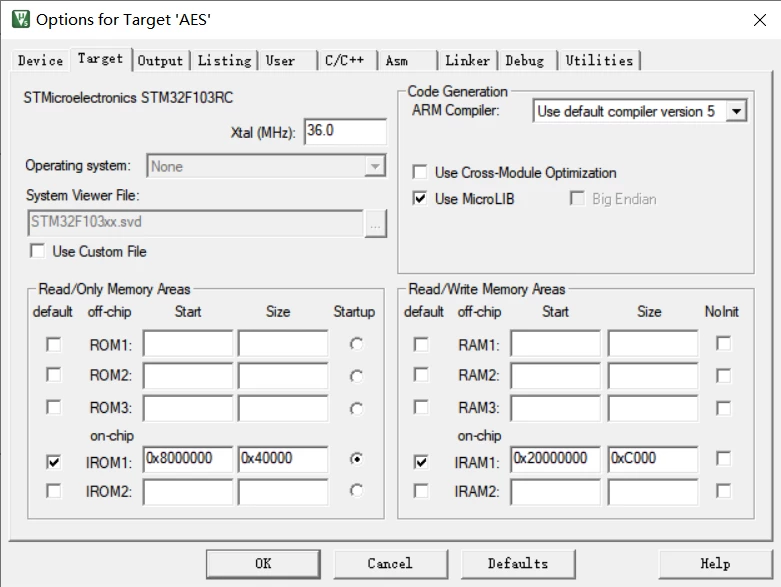This screenshot has height=587, width=781.
Task: Switch to the Linker tab
Action: 467,61
